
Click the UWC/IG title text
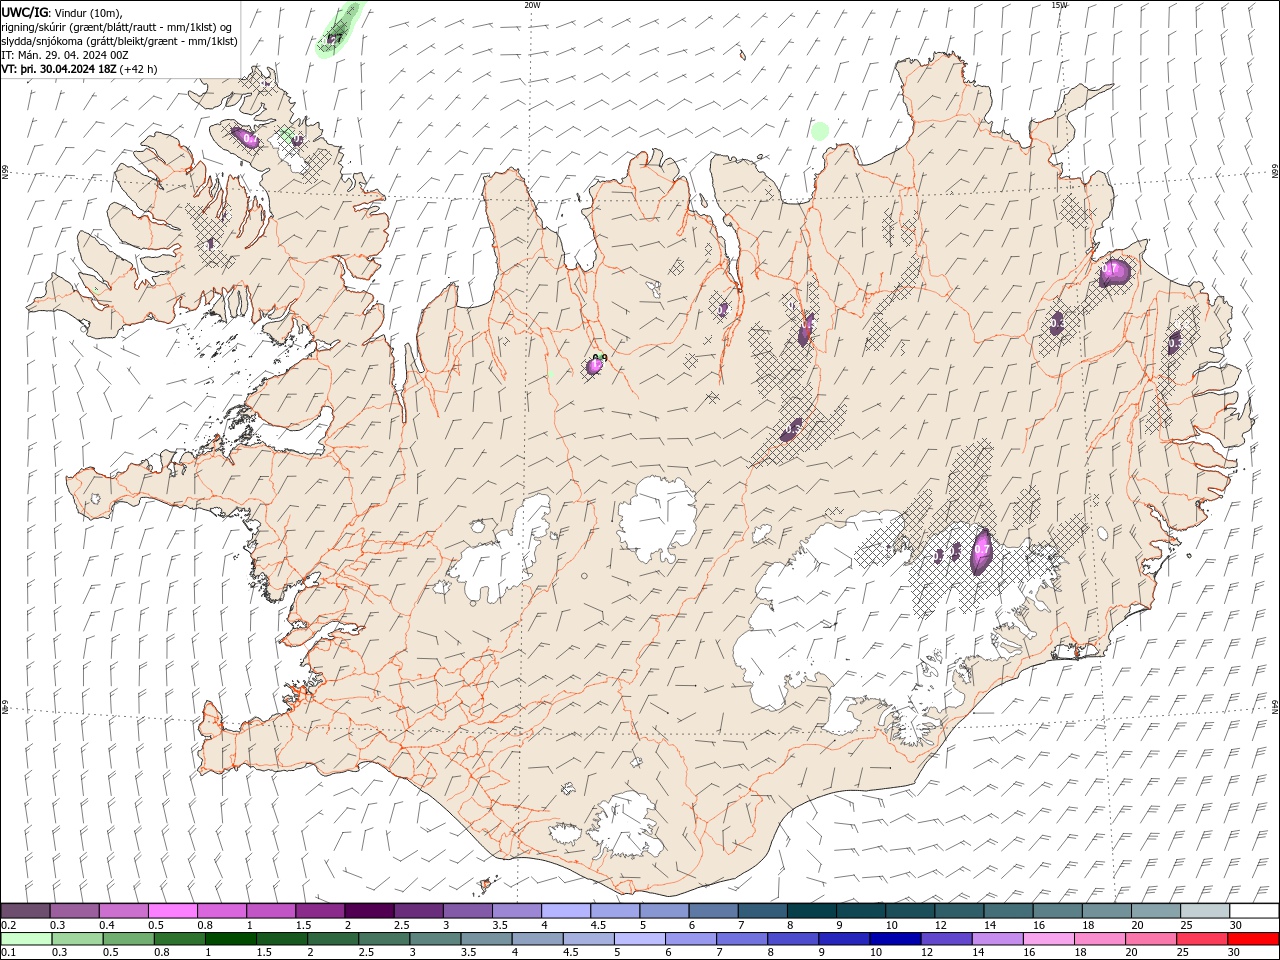[x=25, y=12]
